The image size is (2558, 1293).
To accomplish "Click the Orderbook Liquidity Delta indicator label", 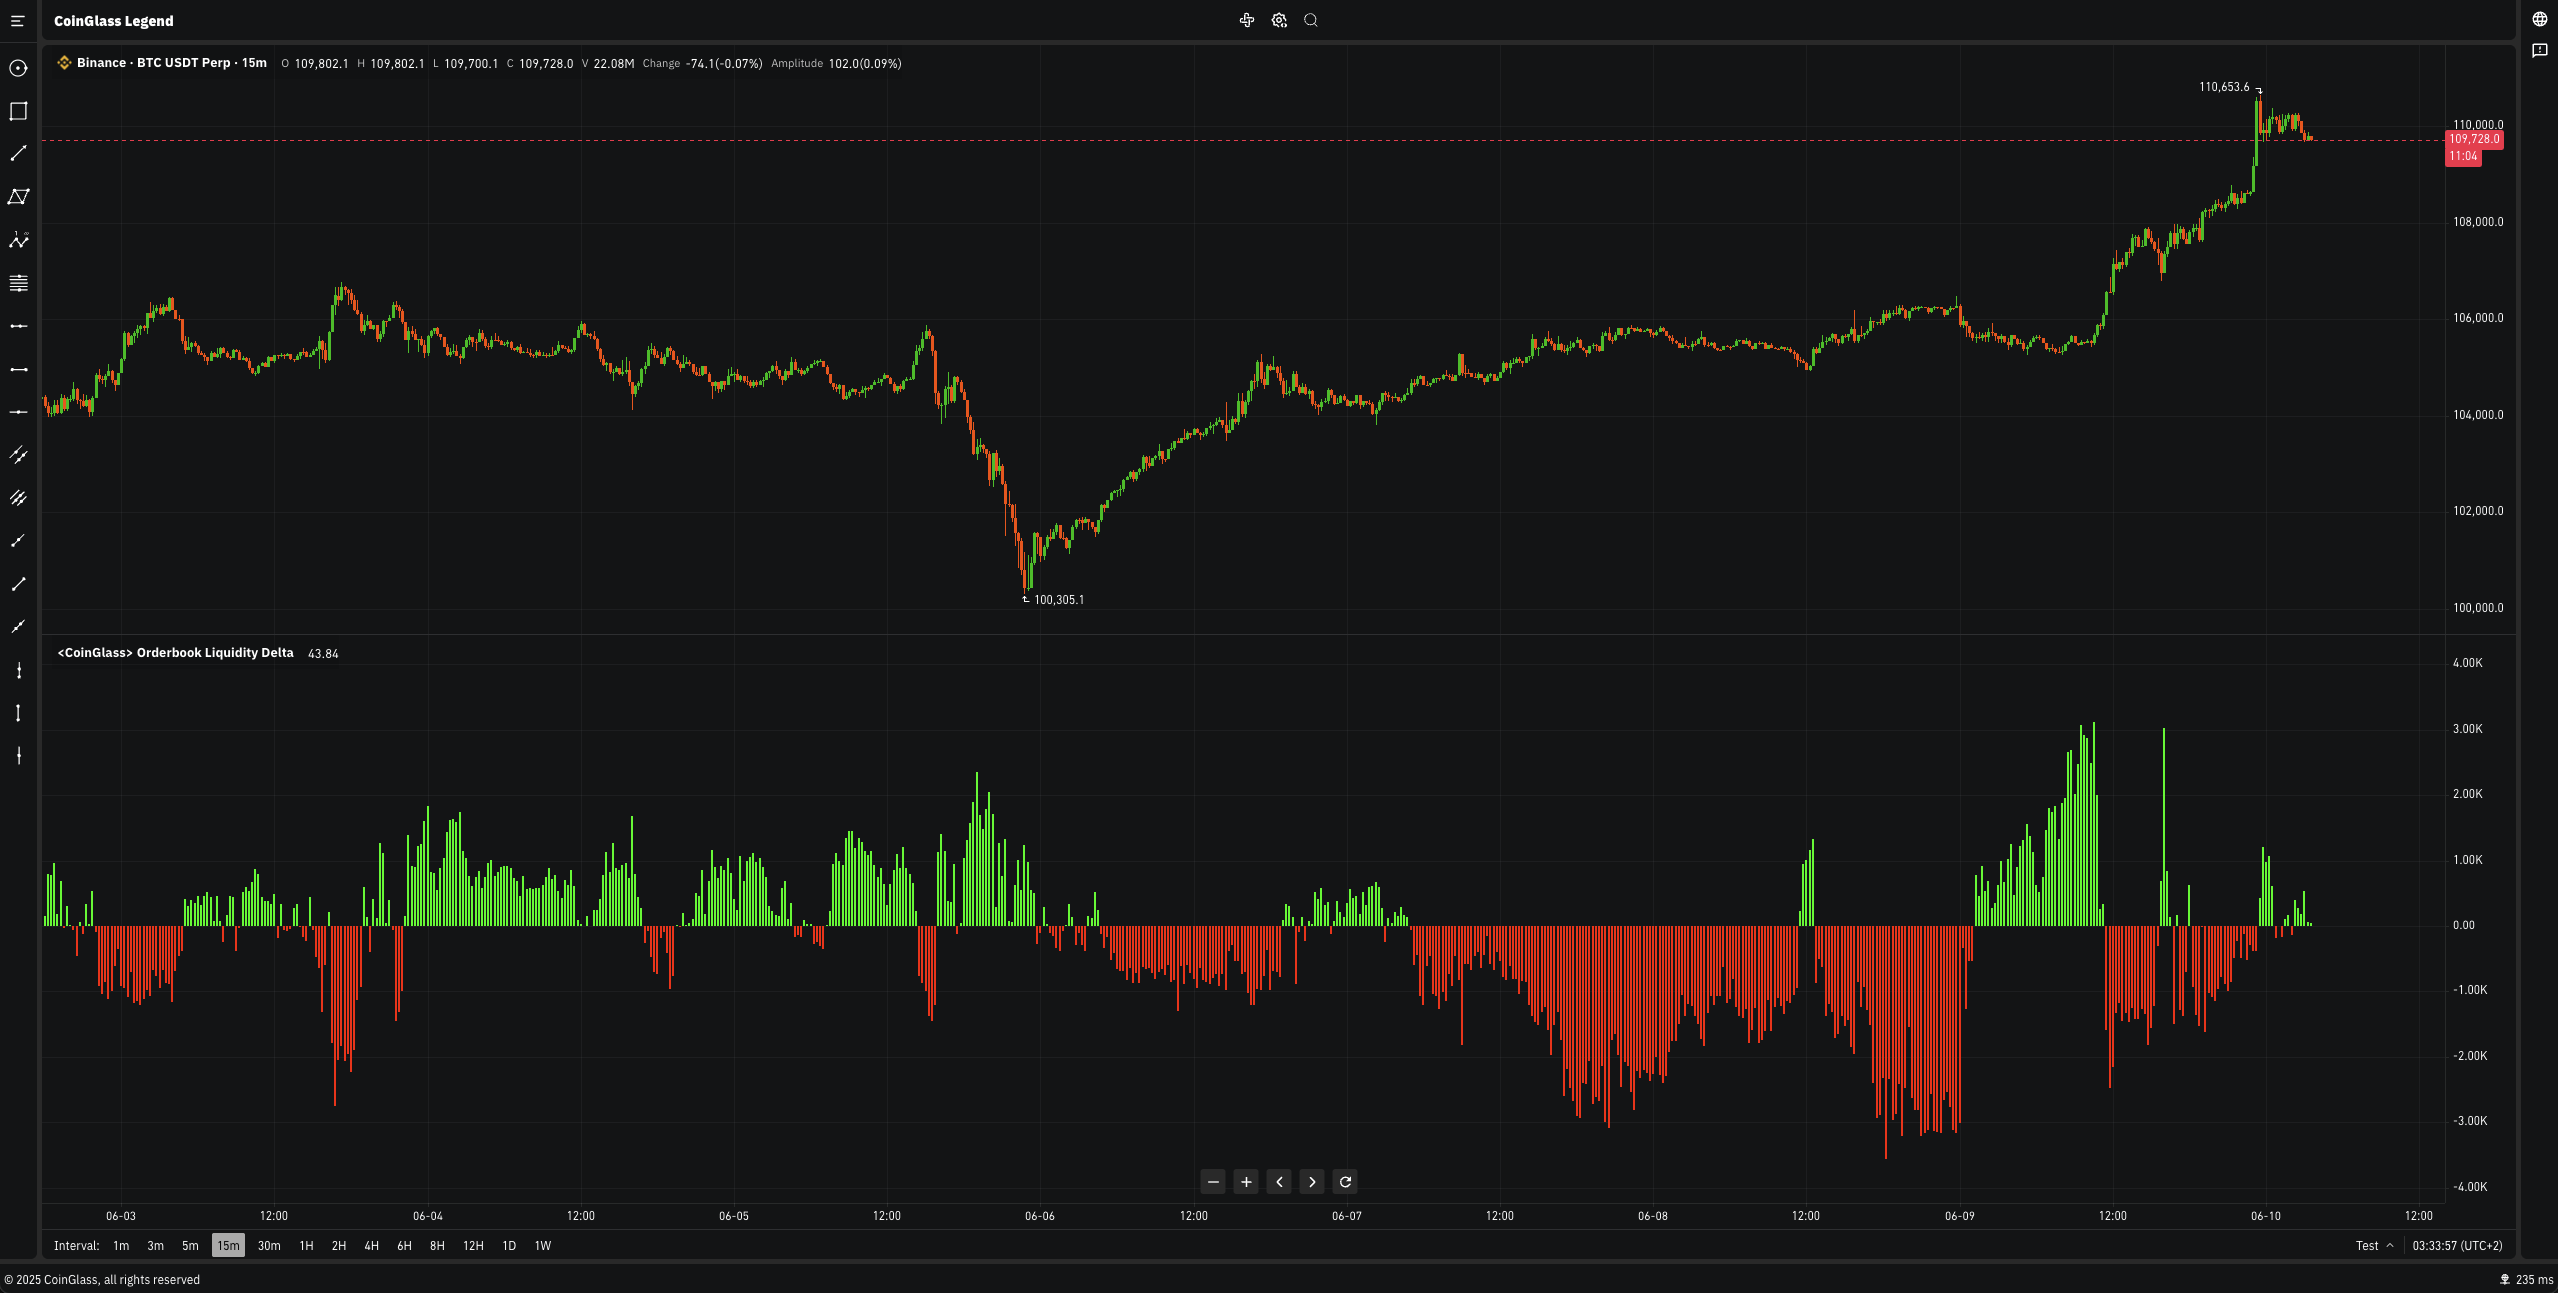I will point(175,653).
